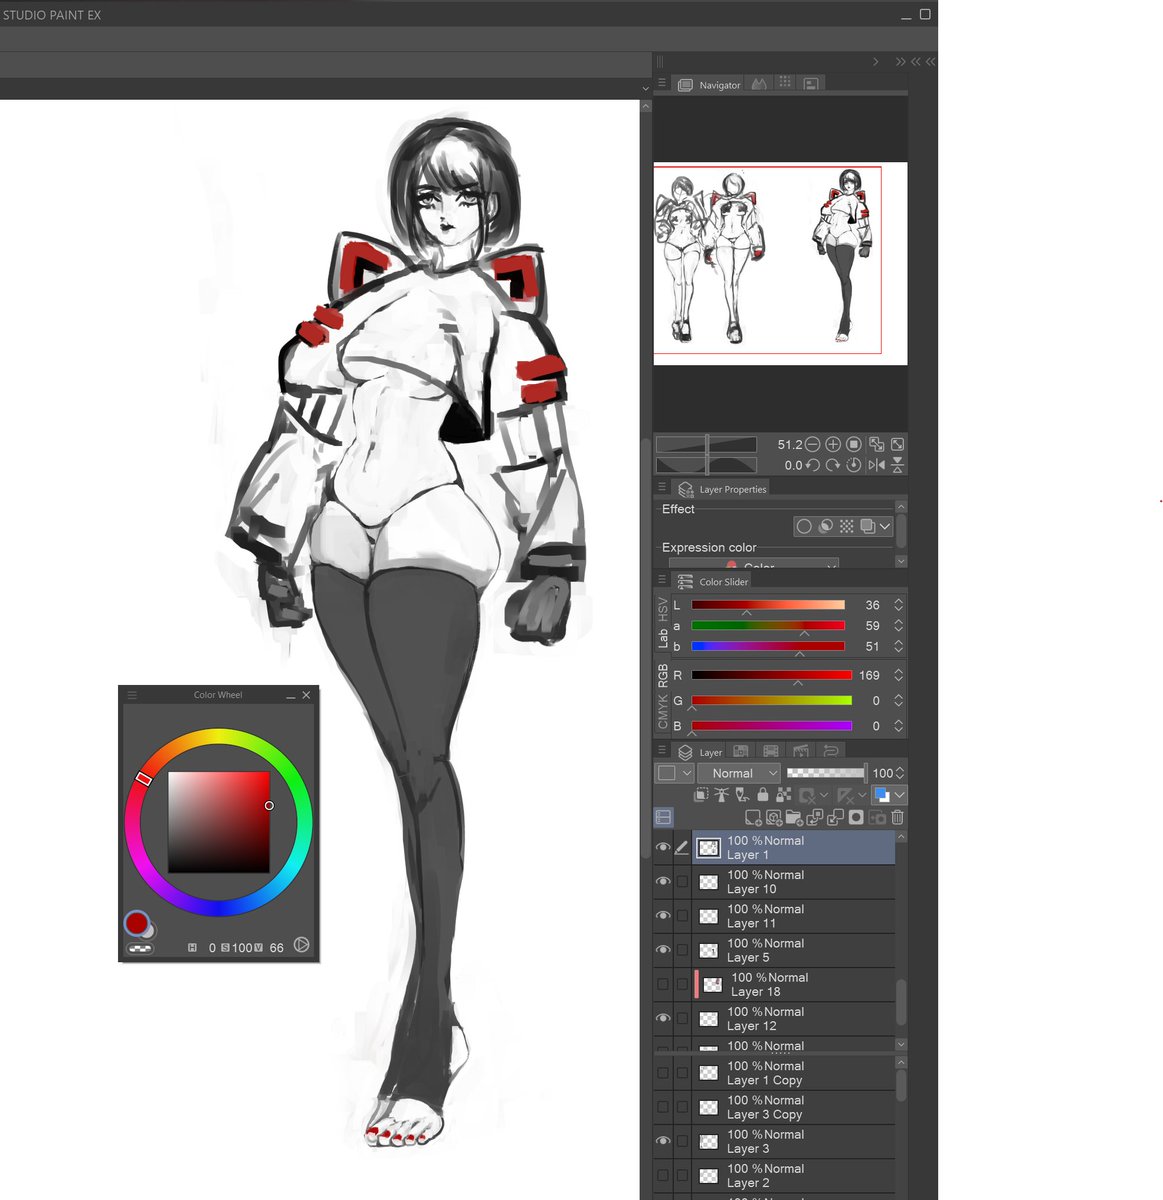Screen dimensions: 1163x1200
Task: Click the Navigator zoom out button
Action: [x=812, y=445]
